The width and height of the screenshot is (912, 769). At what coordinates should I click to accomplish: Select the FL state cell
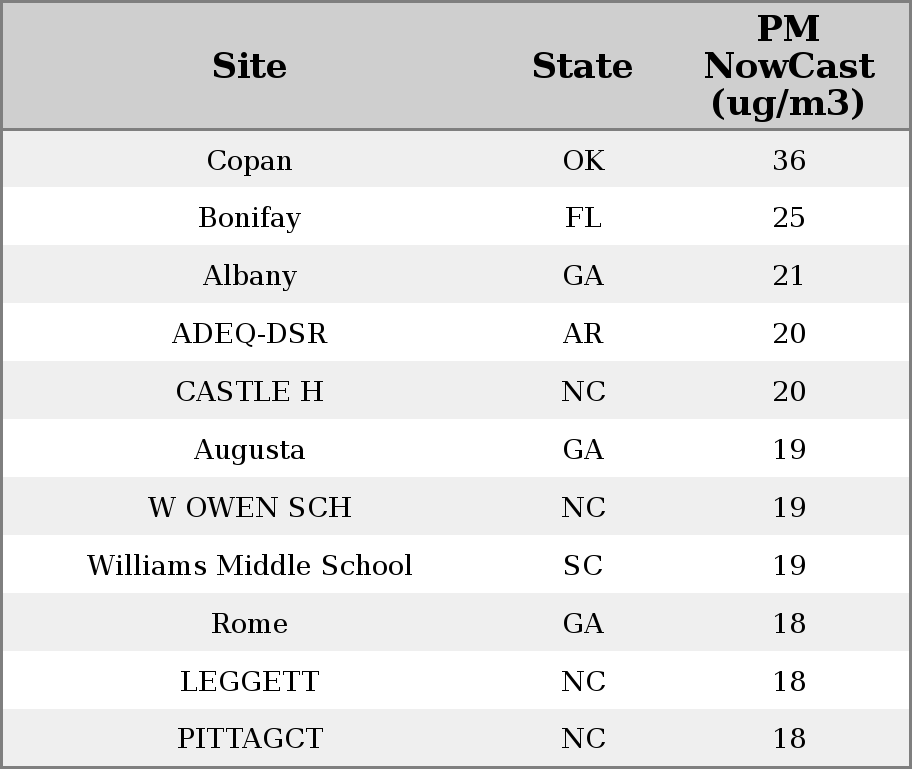583,218
